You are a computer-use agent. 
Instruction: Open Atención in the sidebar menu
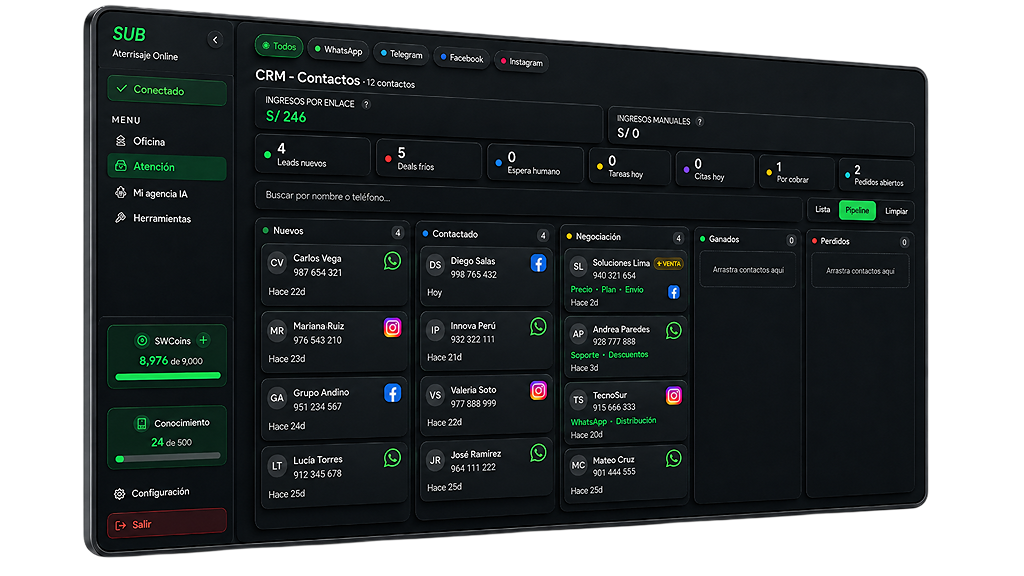coord(167,167)
